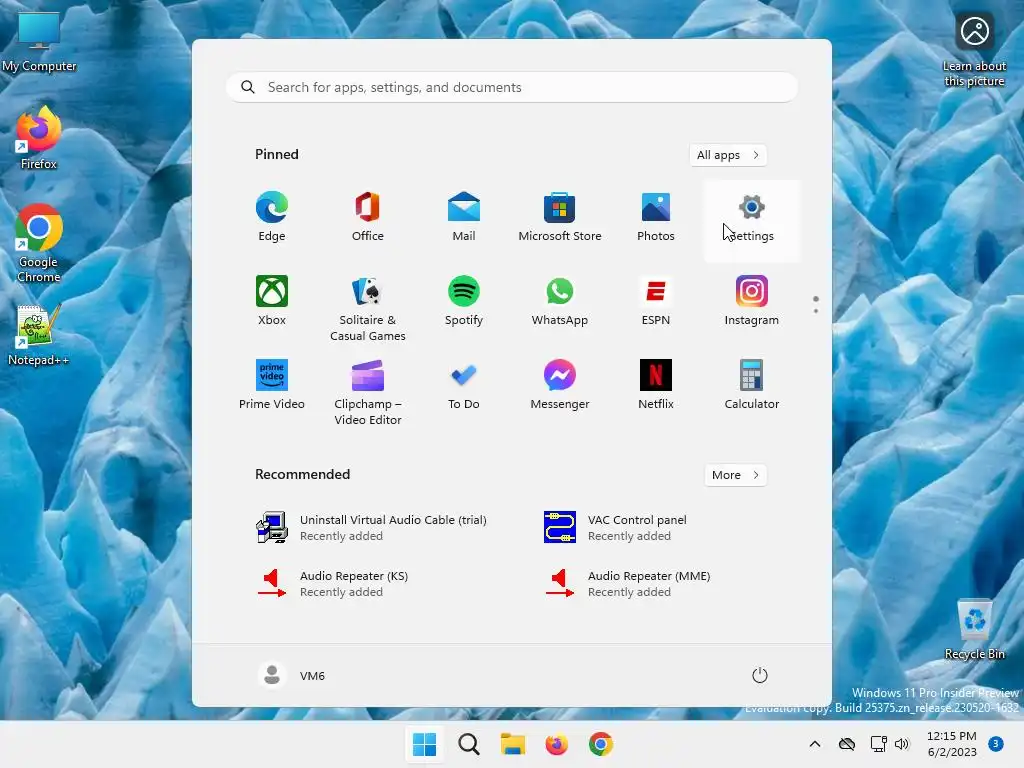Show All apps list
The width and height of the screenshot is (1024, 768).
pos(728,155)
